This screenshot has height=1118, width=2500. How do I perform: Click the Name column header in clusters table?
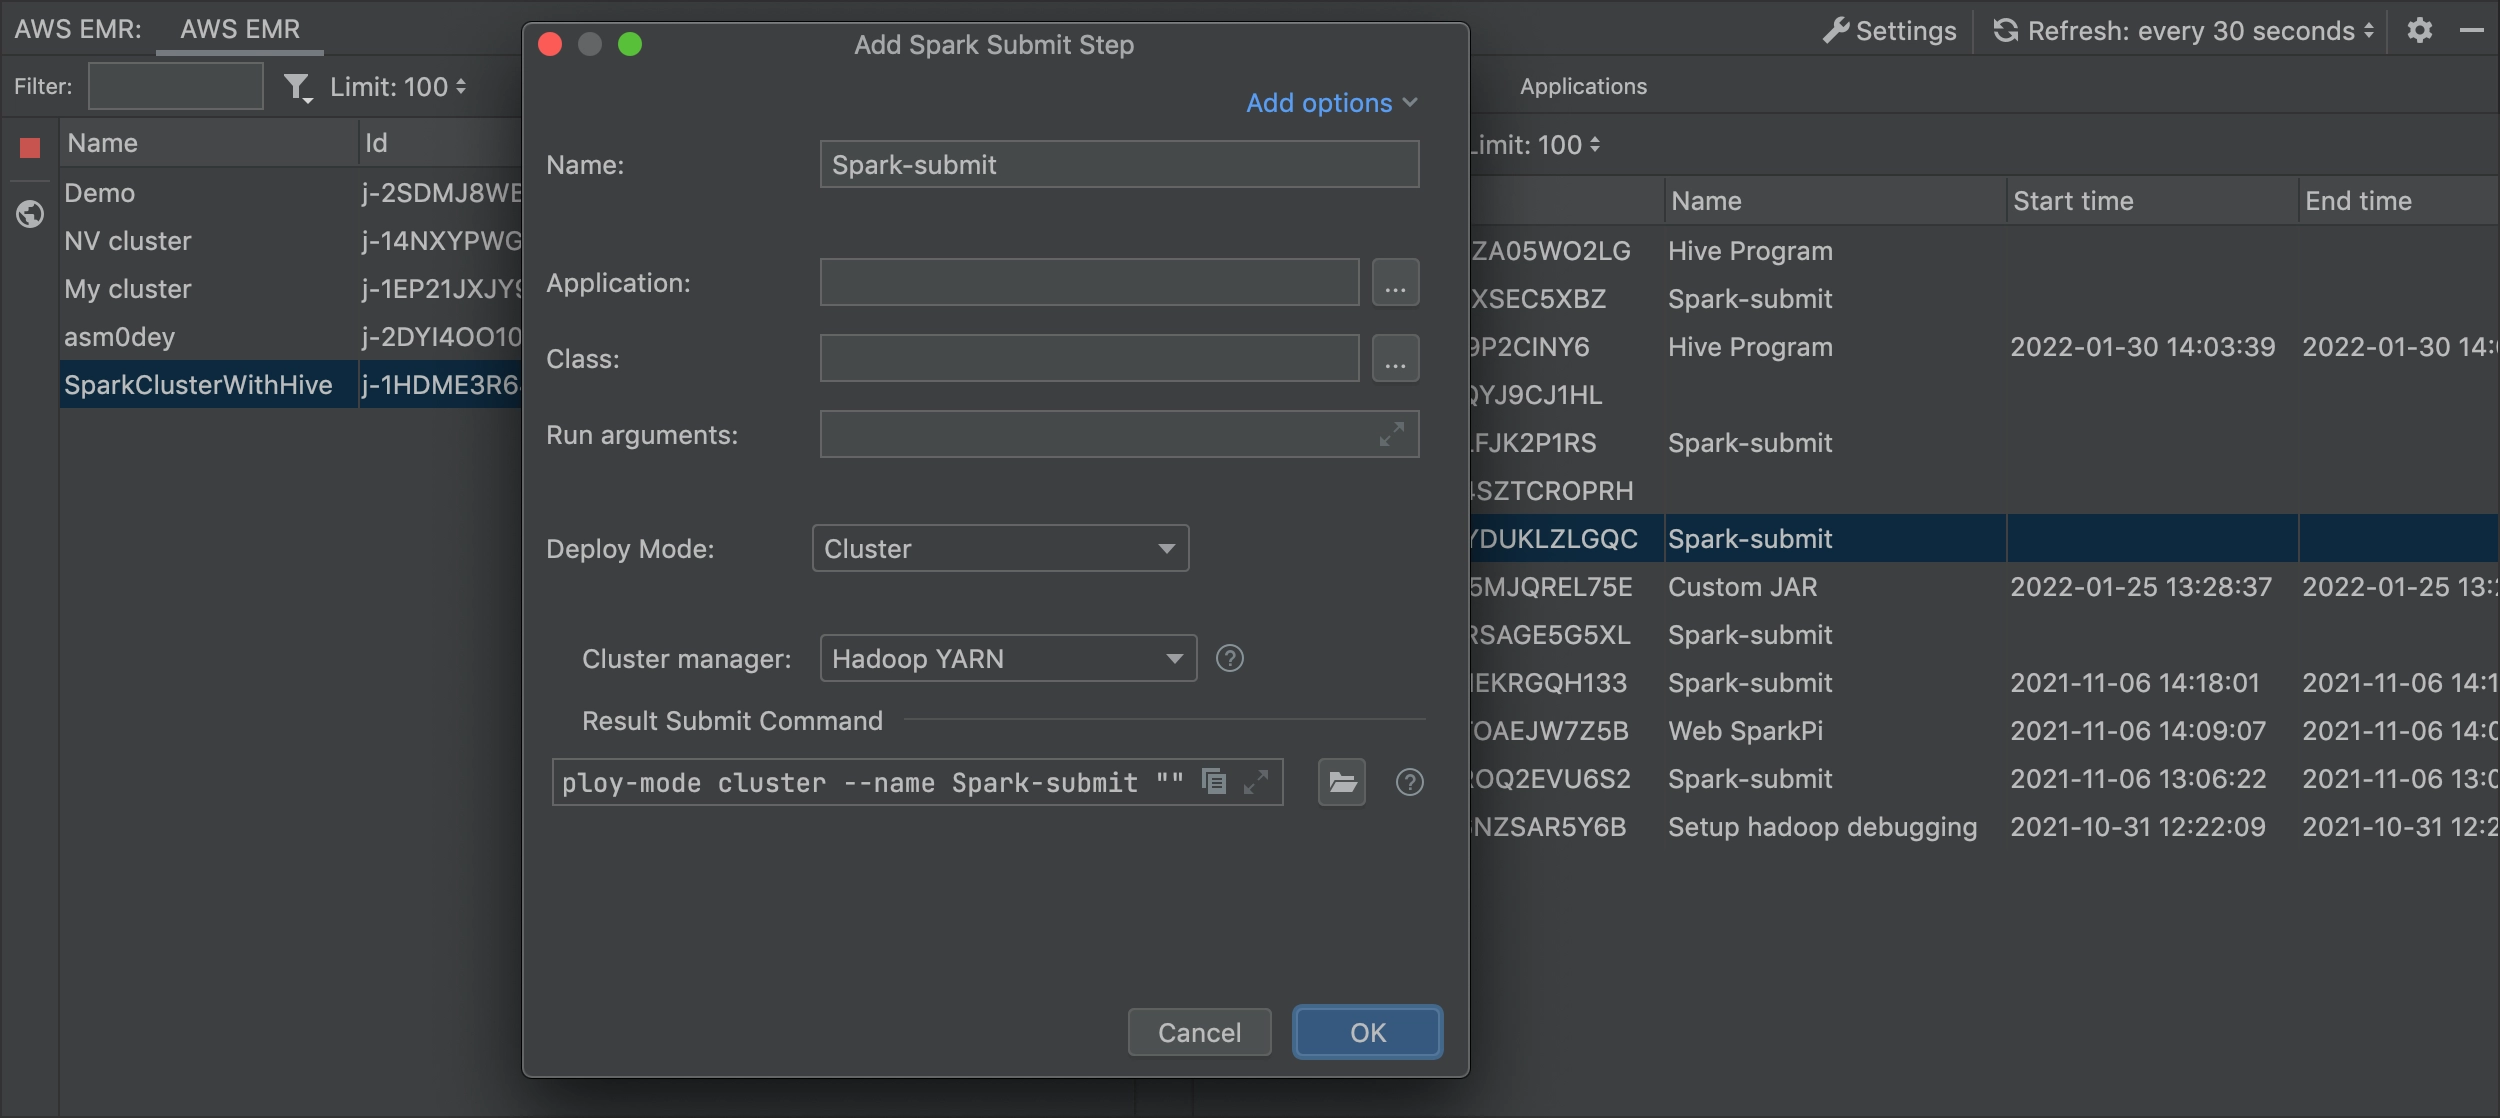point(208,143)
